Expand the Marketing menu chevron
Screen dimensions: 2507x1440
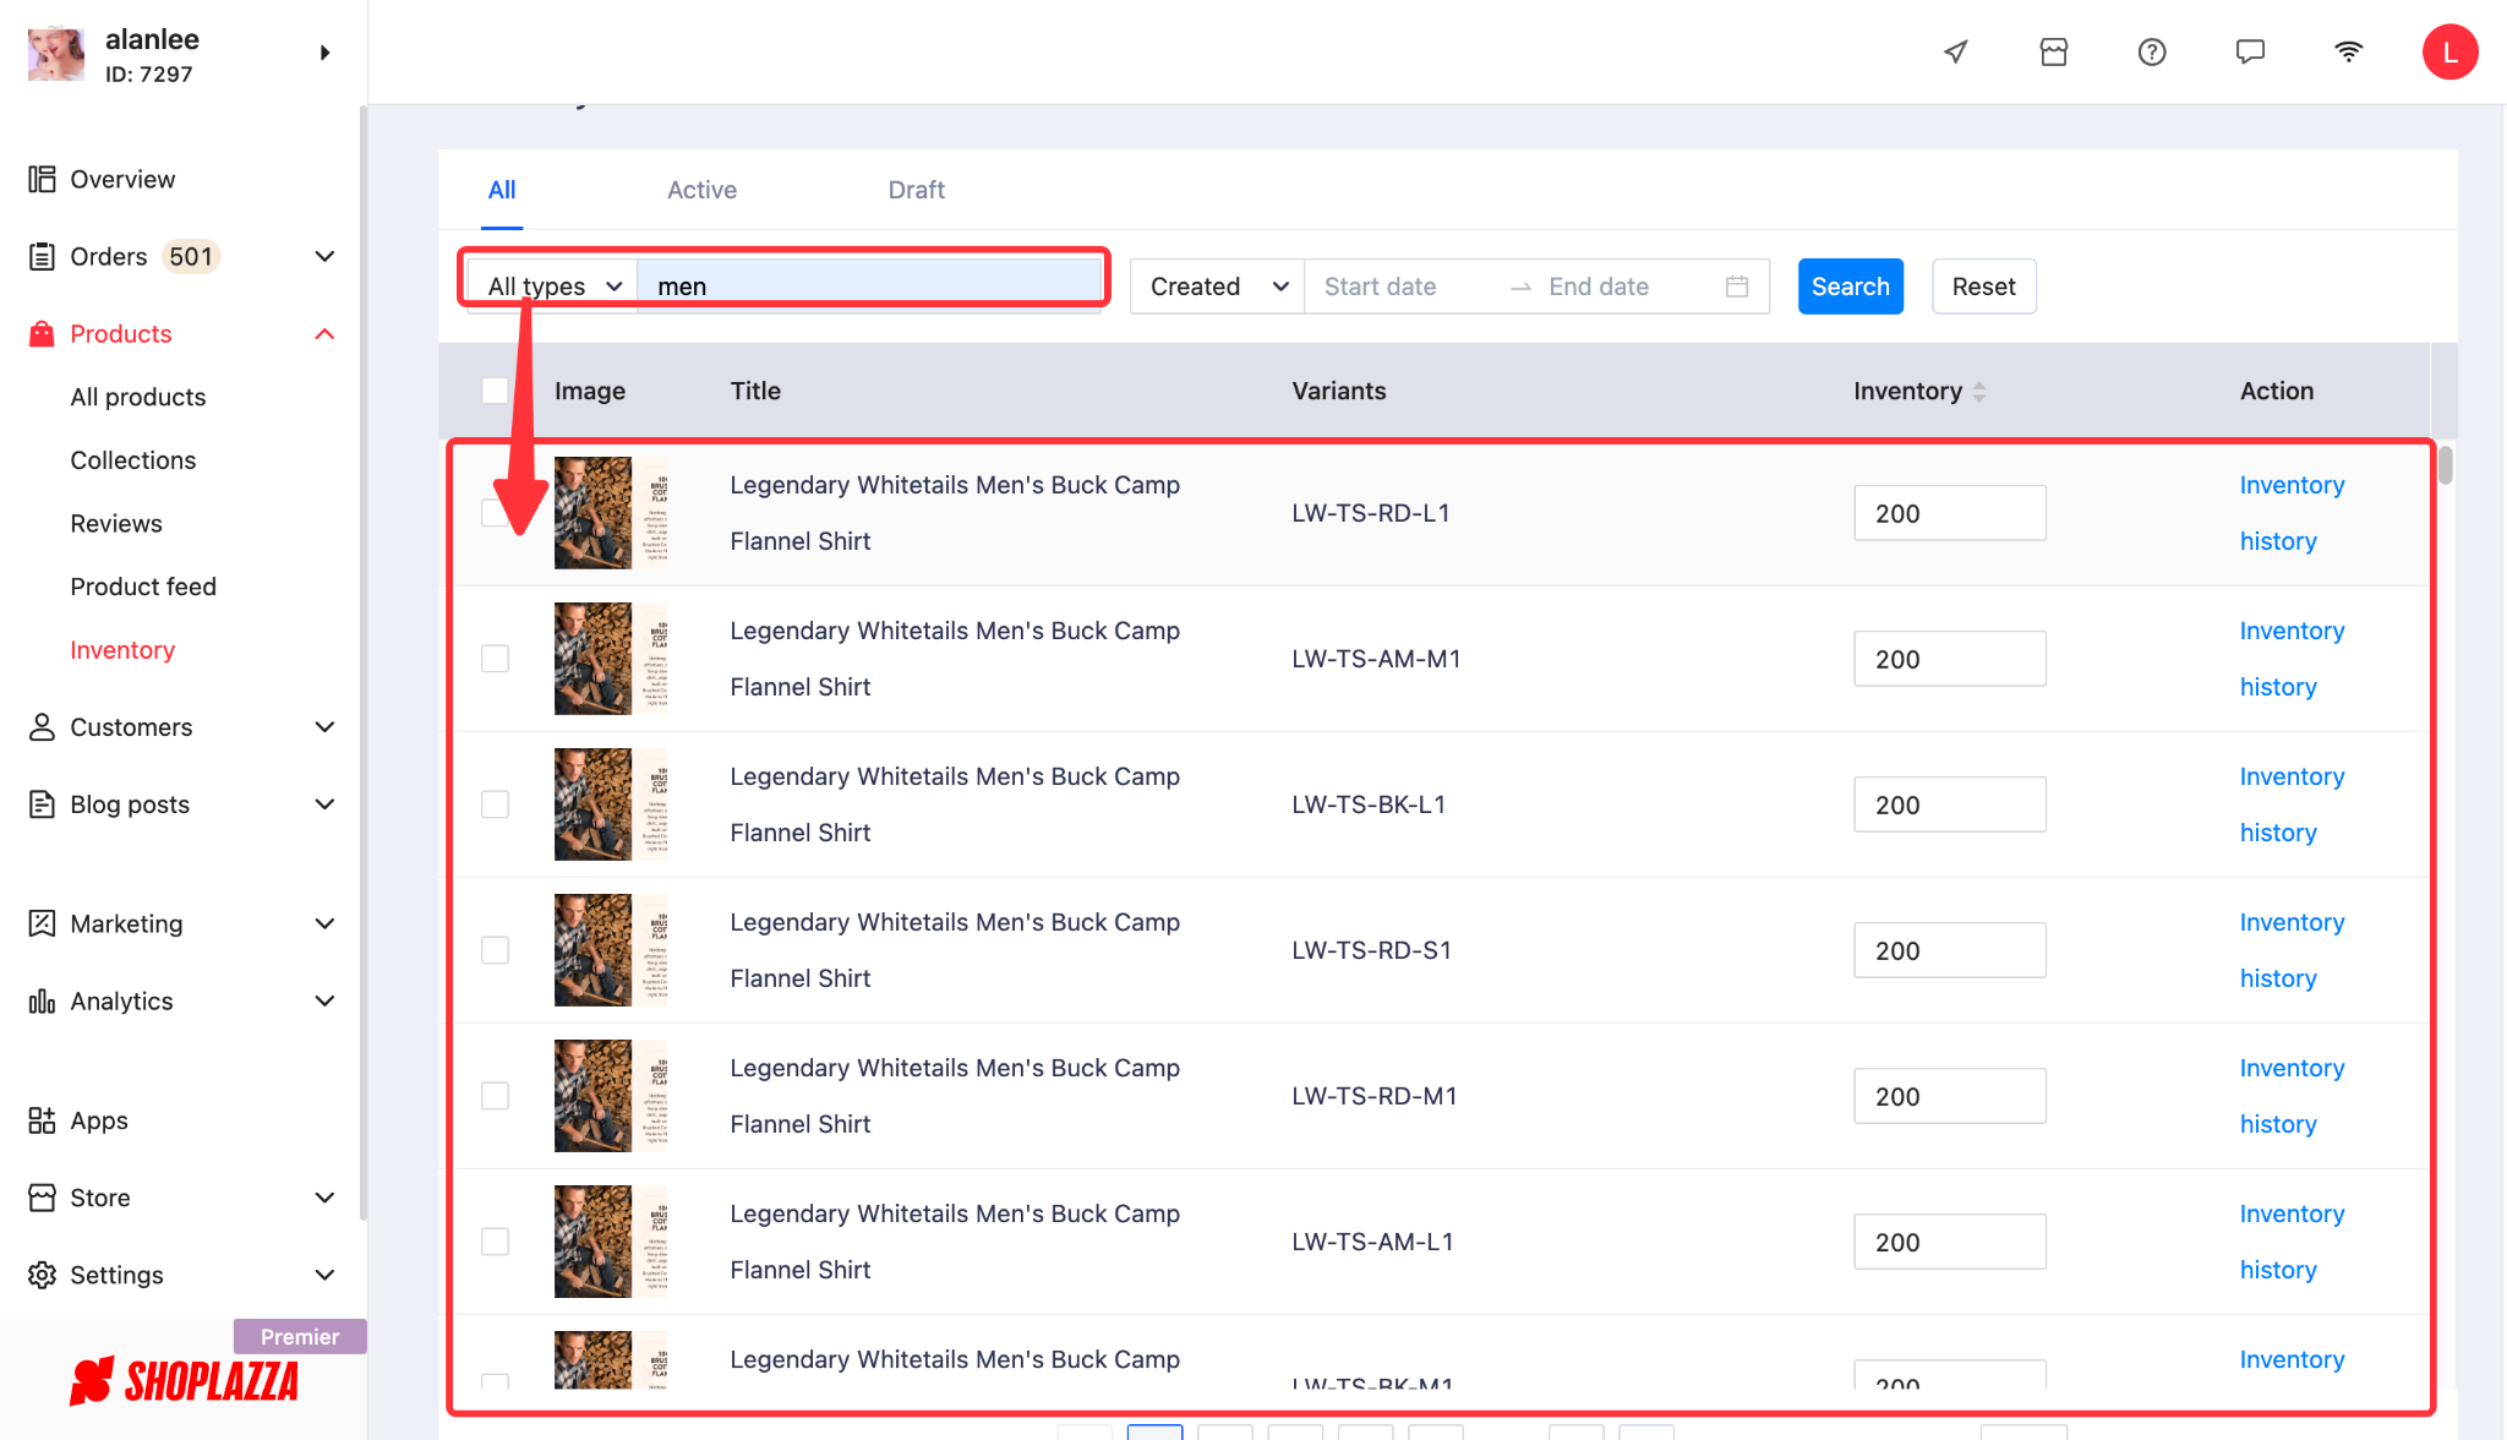(324, 923)
